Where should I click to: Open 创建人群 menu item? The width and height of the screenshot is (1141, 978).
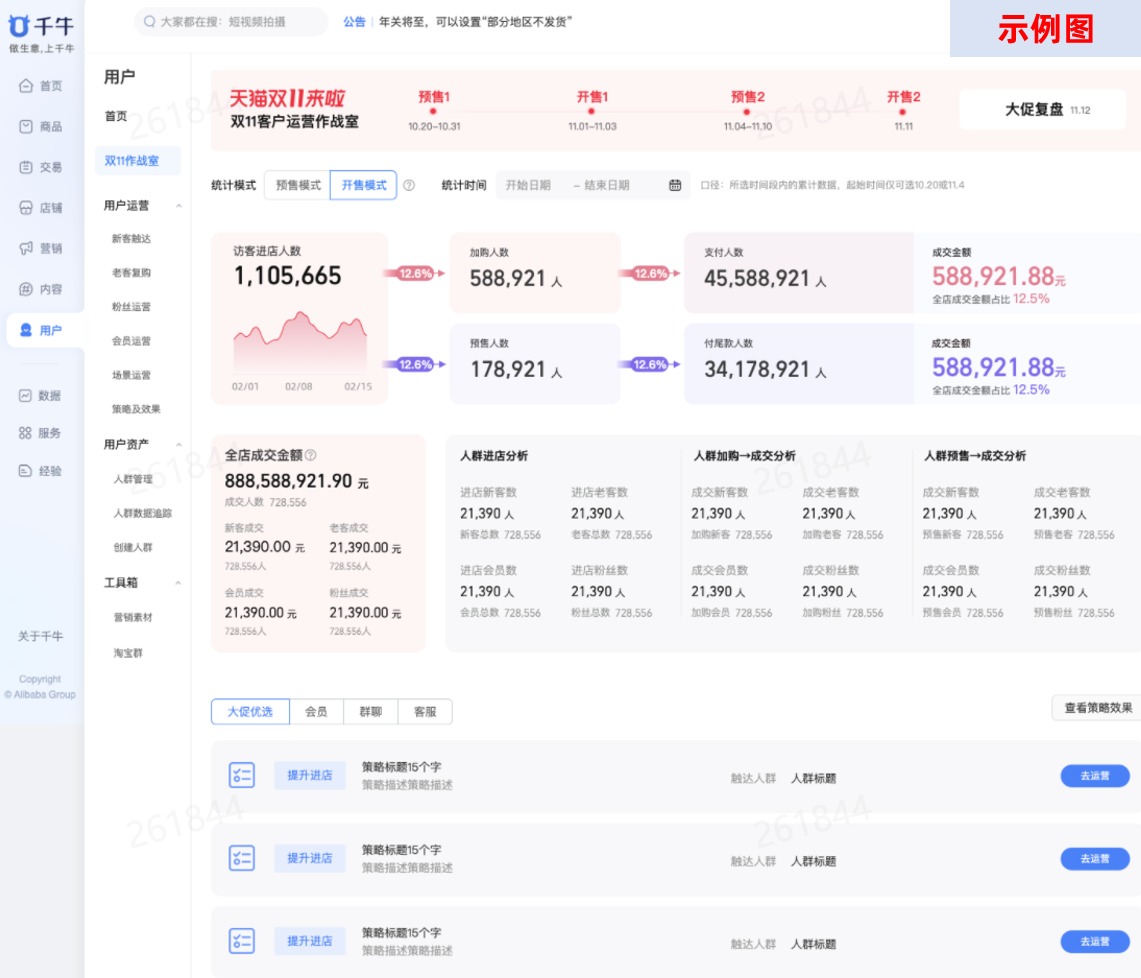coord(133,547)
